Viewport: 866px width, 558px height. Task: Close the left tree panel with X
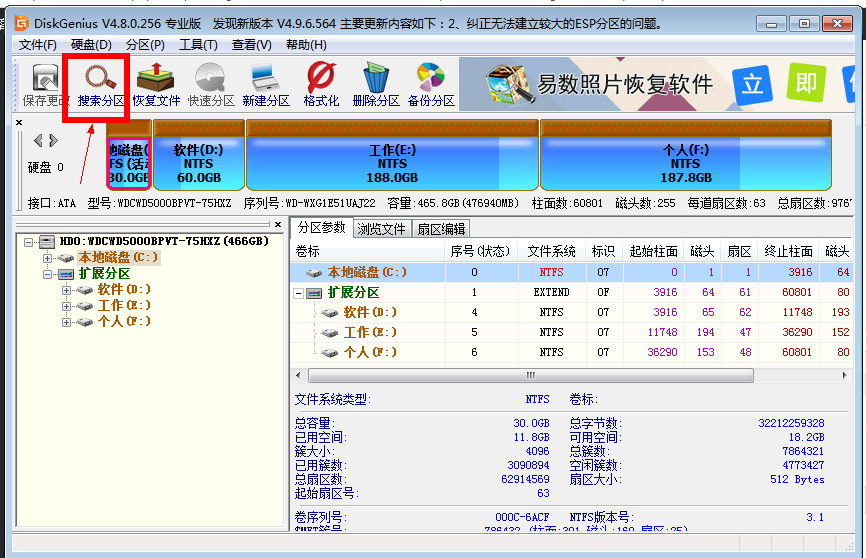tap(278, 224)
